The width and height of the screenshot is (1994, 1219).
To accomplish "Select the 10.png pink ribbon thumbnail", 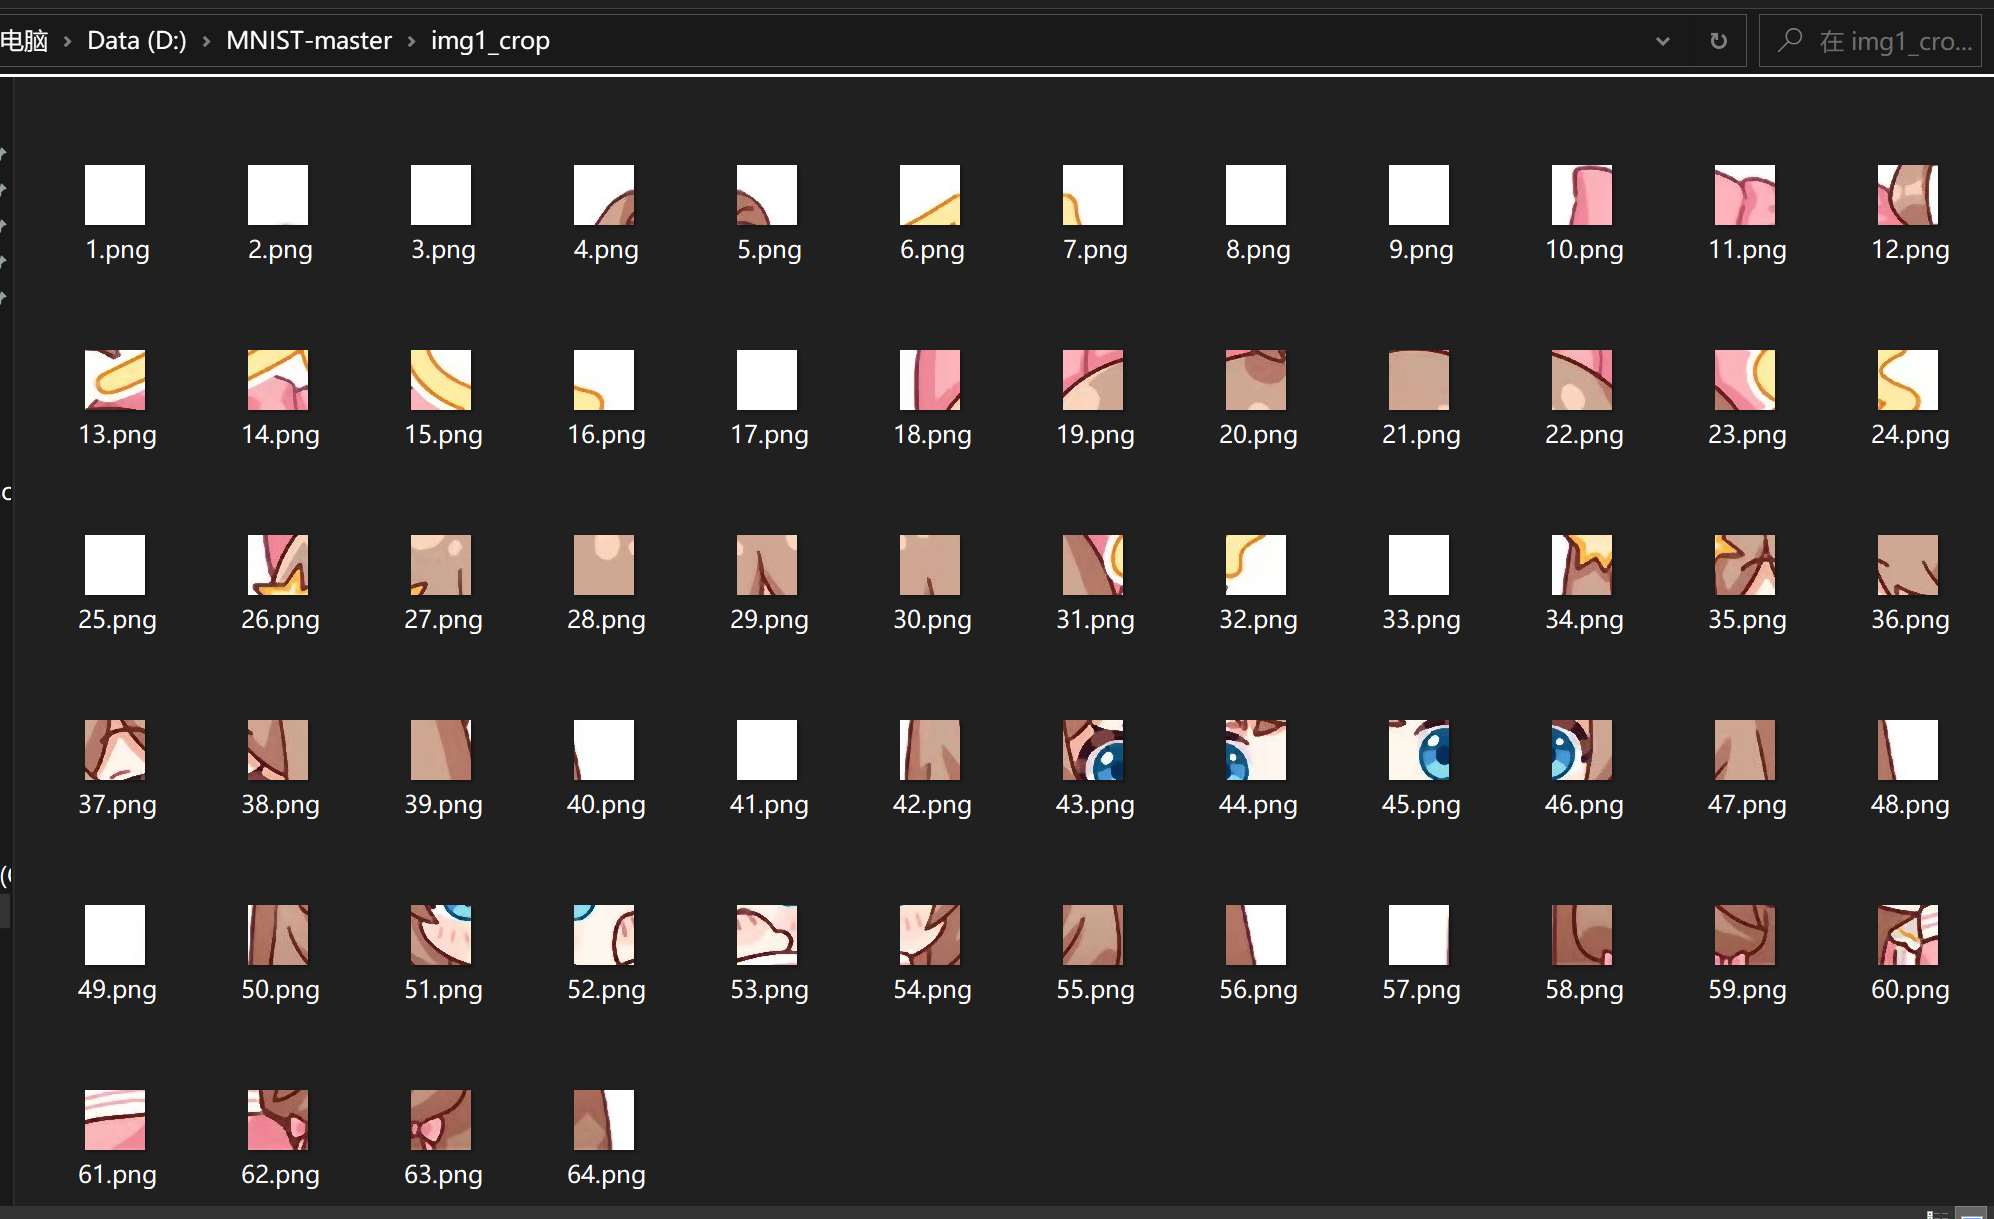I will tap(1582, 195).
